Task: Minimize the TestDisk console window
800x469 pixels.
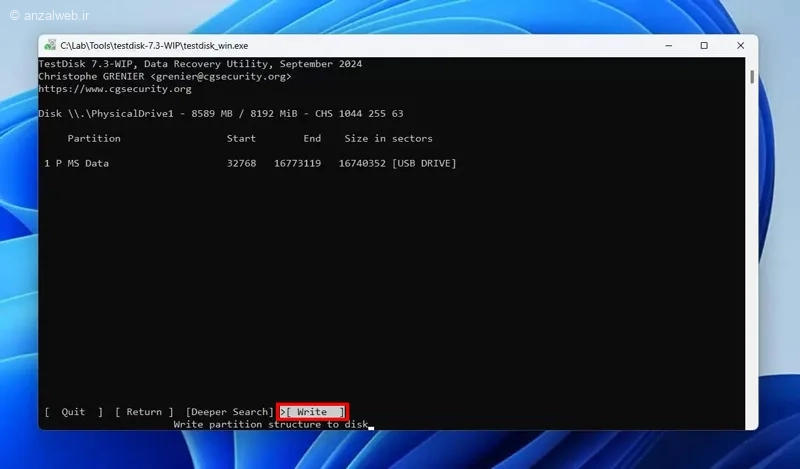Action: click(x=668, y=45)
